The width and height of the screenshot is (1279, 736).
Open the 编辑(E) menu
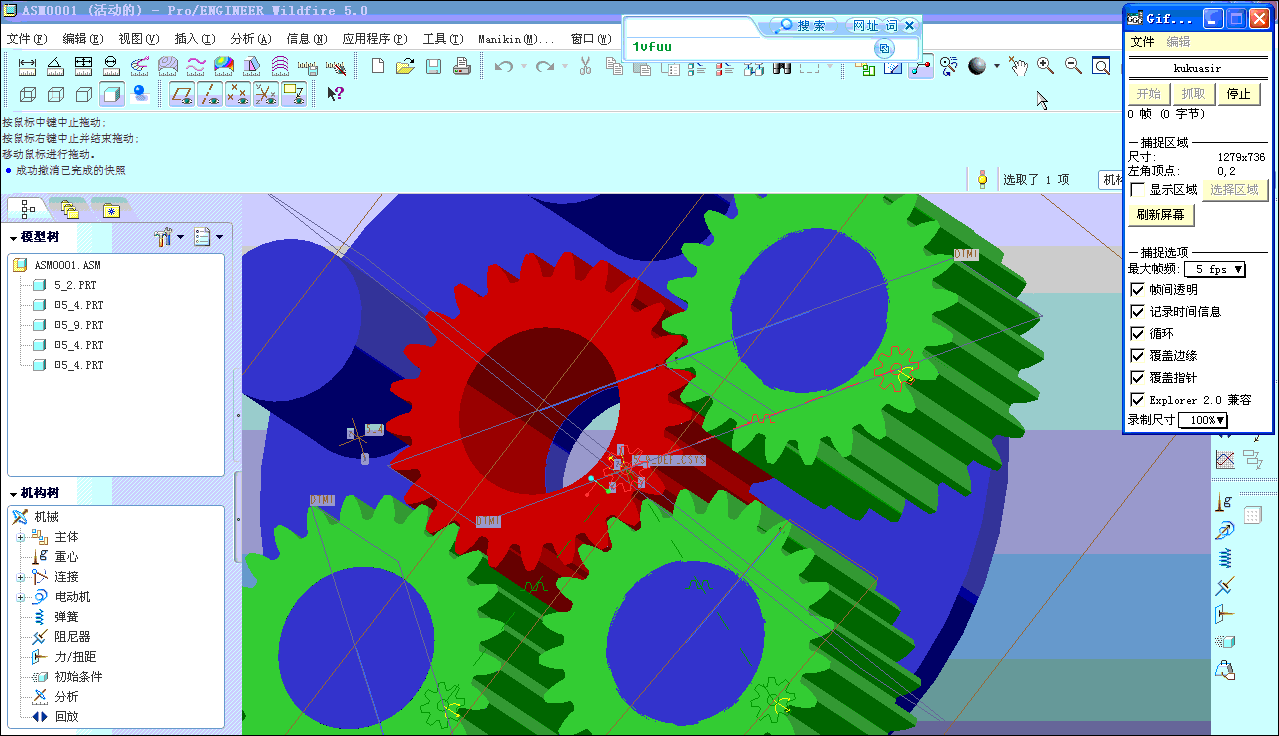(x=83, y=39)
